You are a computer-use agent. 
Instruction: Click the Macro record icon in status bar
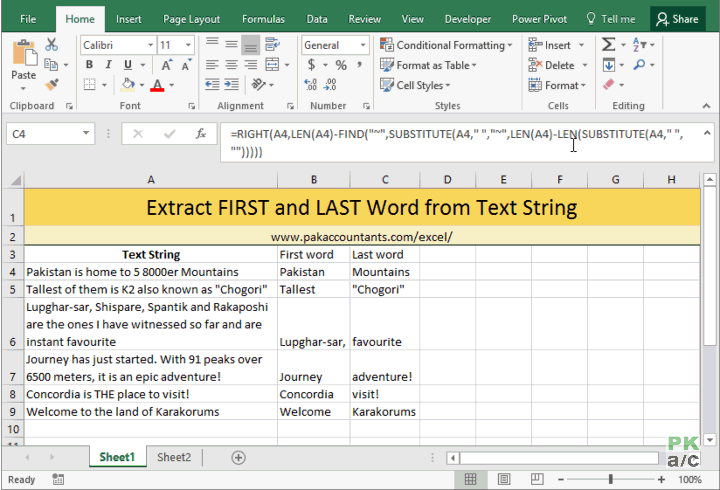tap(58, 479)
